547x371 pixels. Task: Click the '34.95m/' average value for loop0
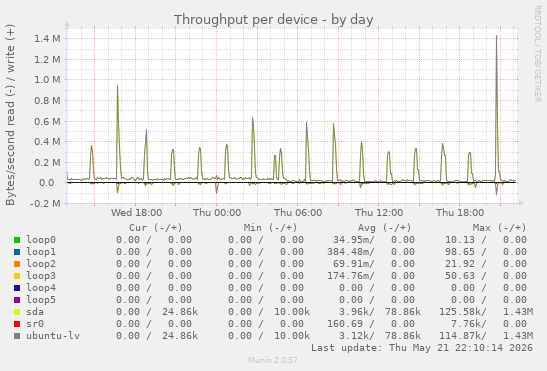354,240
